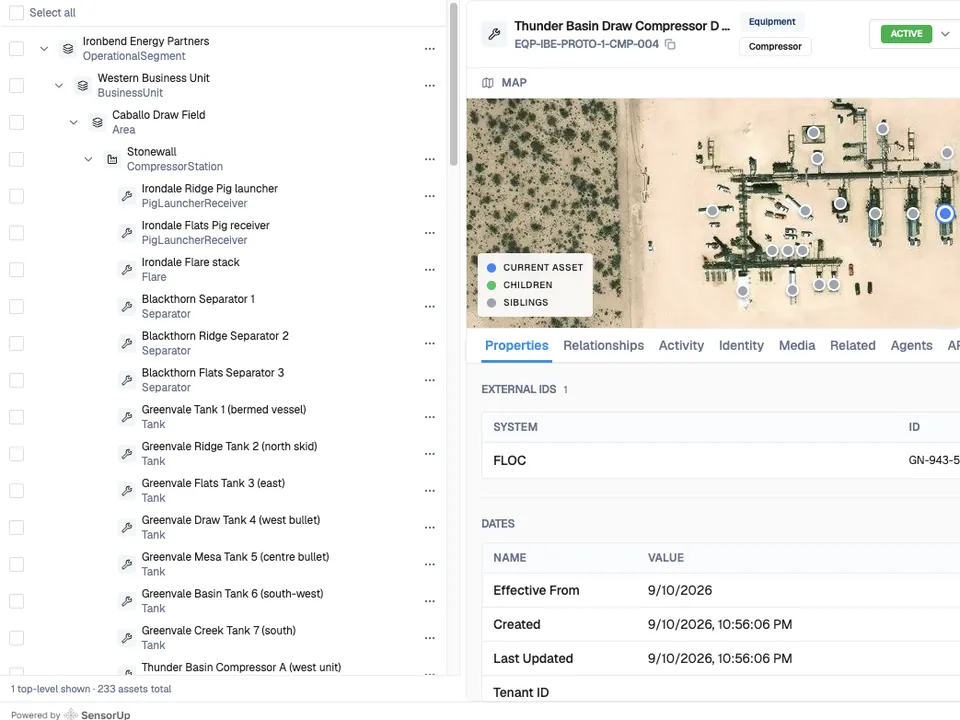This screenshot has width=960, height=720.
Task: Check the Stonewall row checkbox
Action: click(x=17, y=159)
